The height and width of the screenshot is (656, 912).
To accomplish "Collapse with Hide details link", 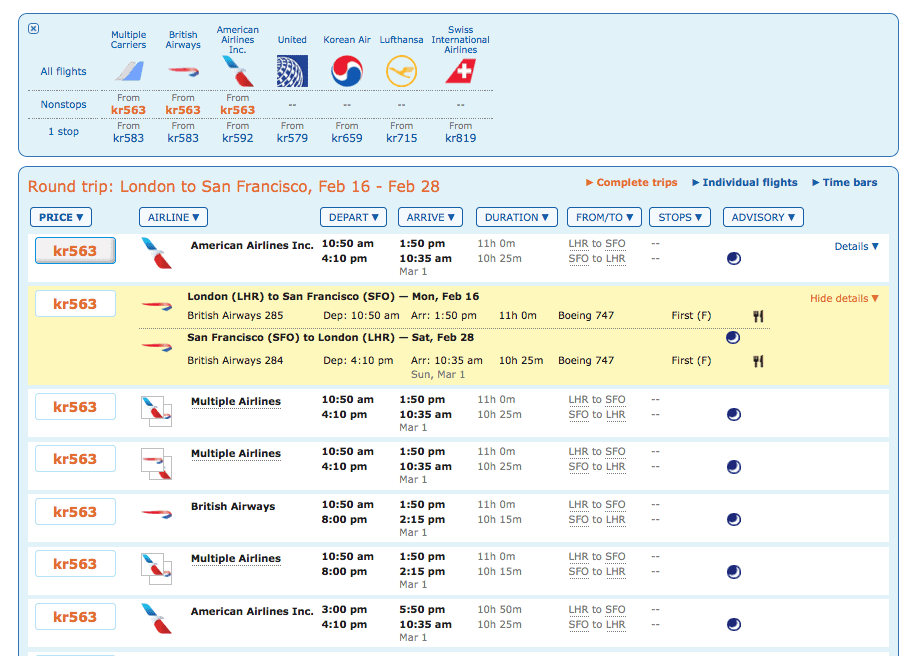I will 844,298.
